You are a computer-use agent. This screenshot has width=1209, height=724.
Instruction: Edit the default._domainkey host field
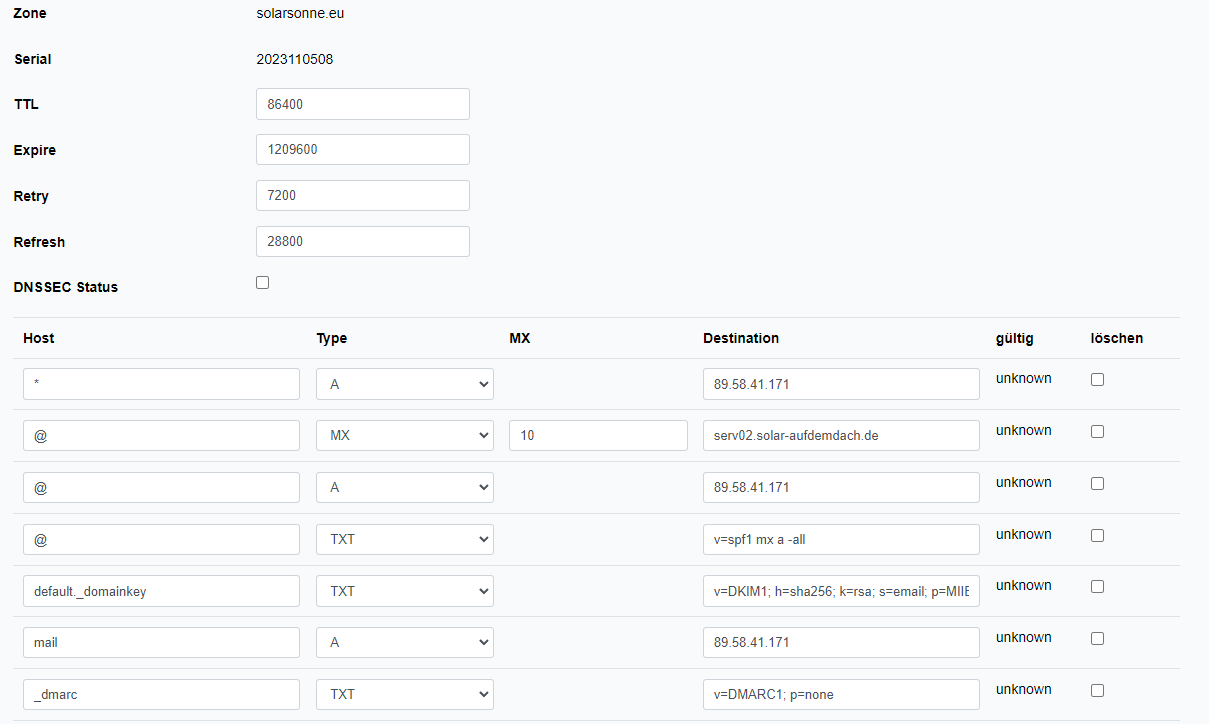tap(161, 591)
